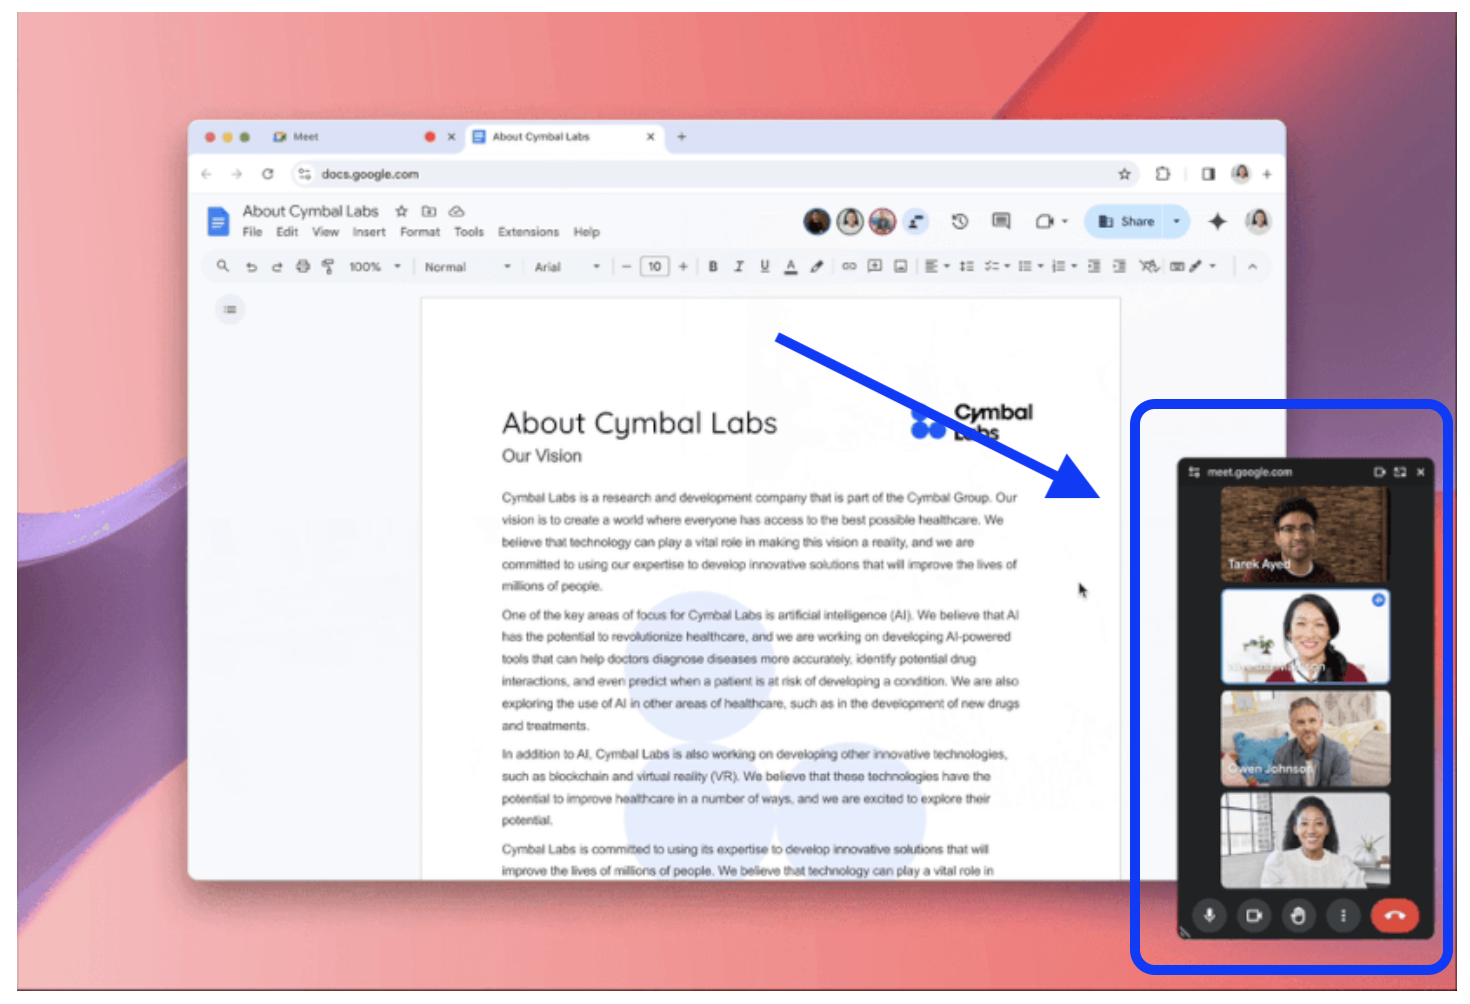Raise your hand in the Meet pop-up
This screenshot has height=1004, width=1470.
coord(1298,915)
